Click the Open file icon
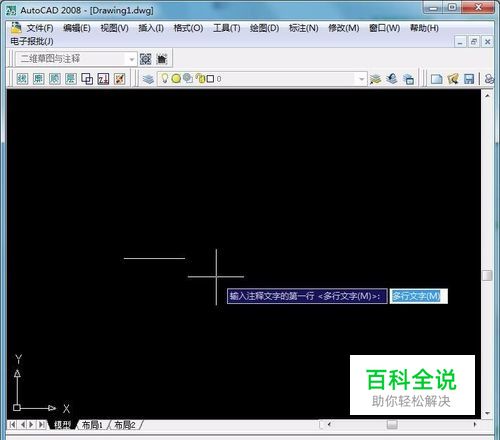The image size is (500, 440). click(453, 79)
